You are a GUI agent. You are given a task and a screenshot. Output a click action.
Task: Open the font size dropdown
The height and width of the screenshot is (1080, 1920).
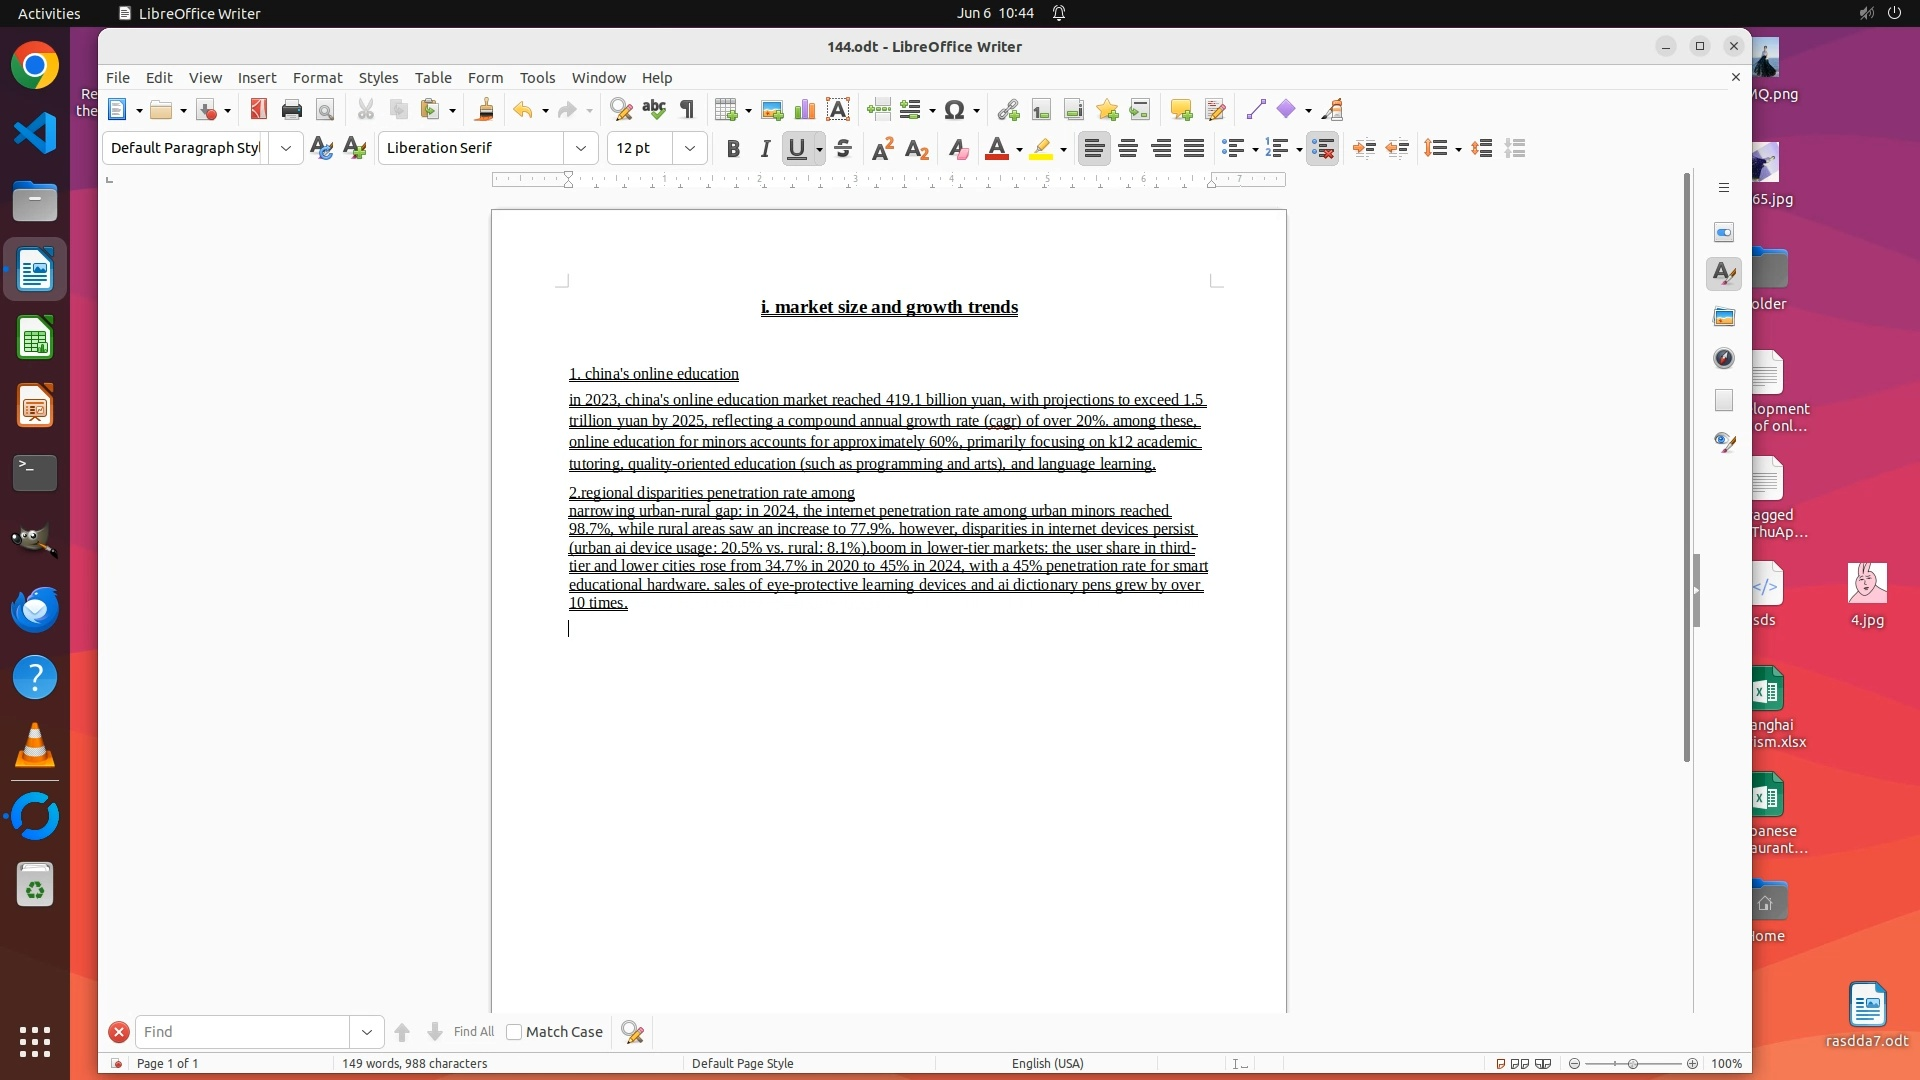click(x=690, y=148)
